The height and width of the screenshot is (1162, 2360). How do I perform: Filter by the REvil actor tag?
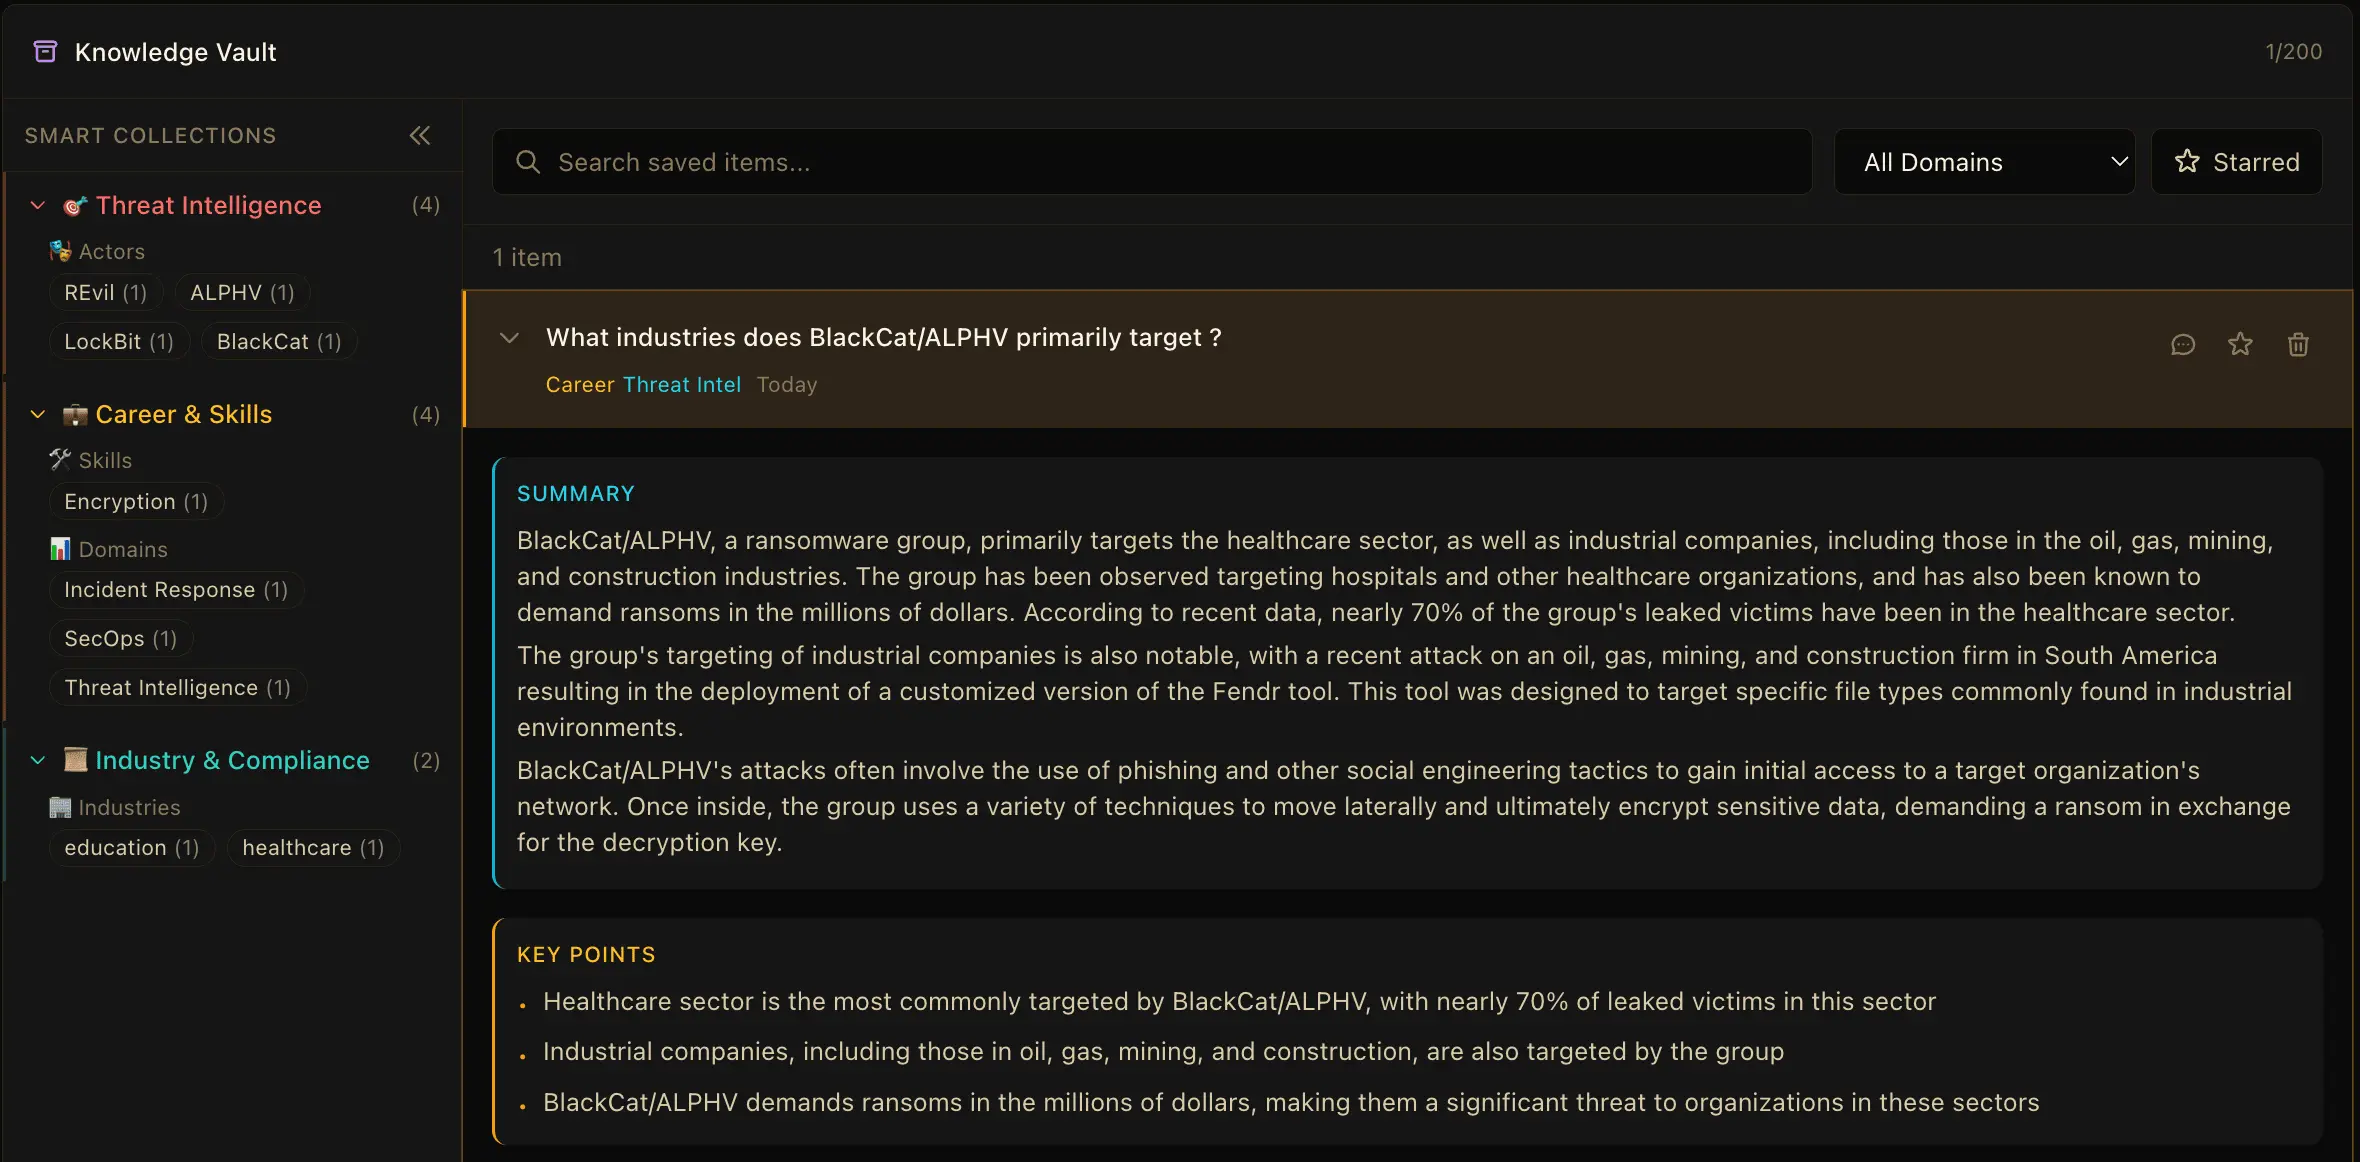(105, 293)
